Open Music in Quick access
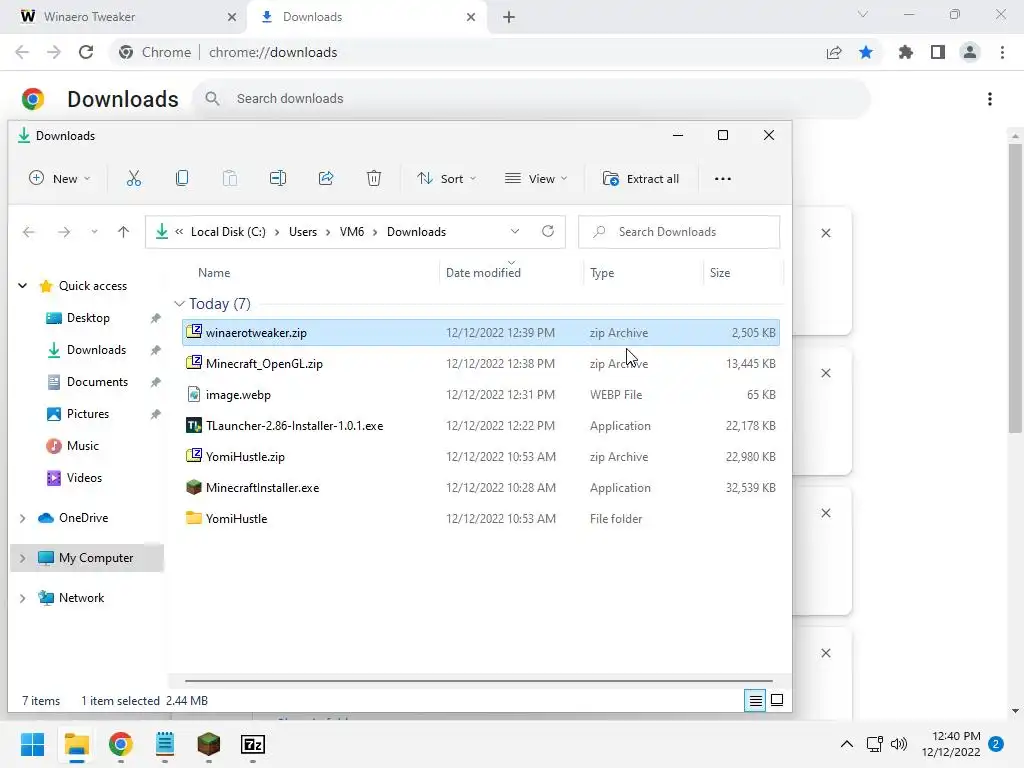 [82, 446]
